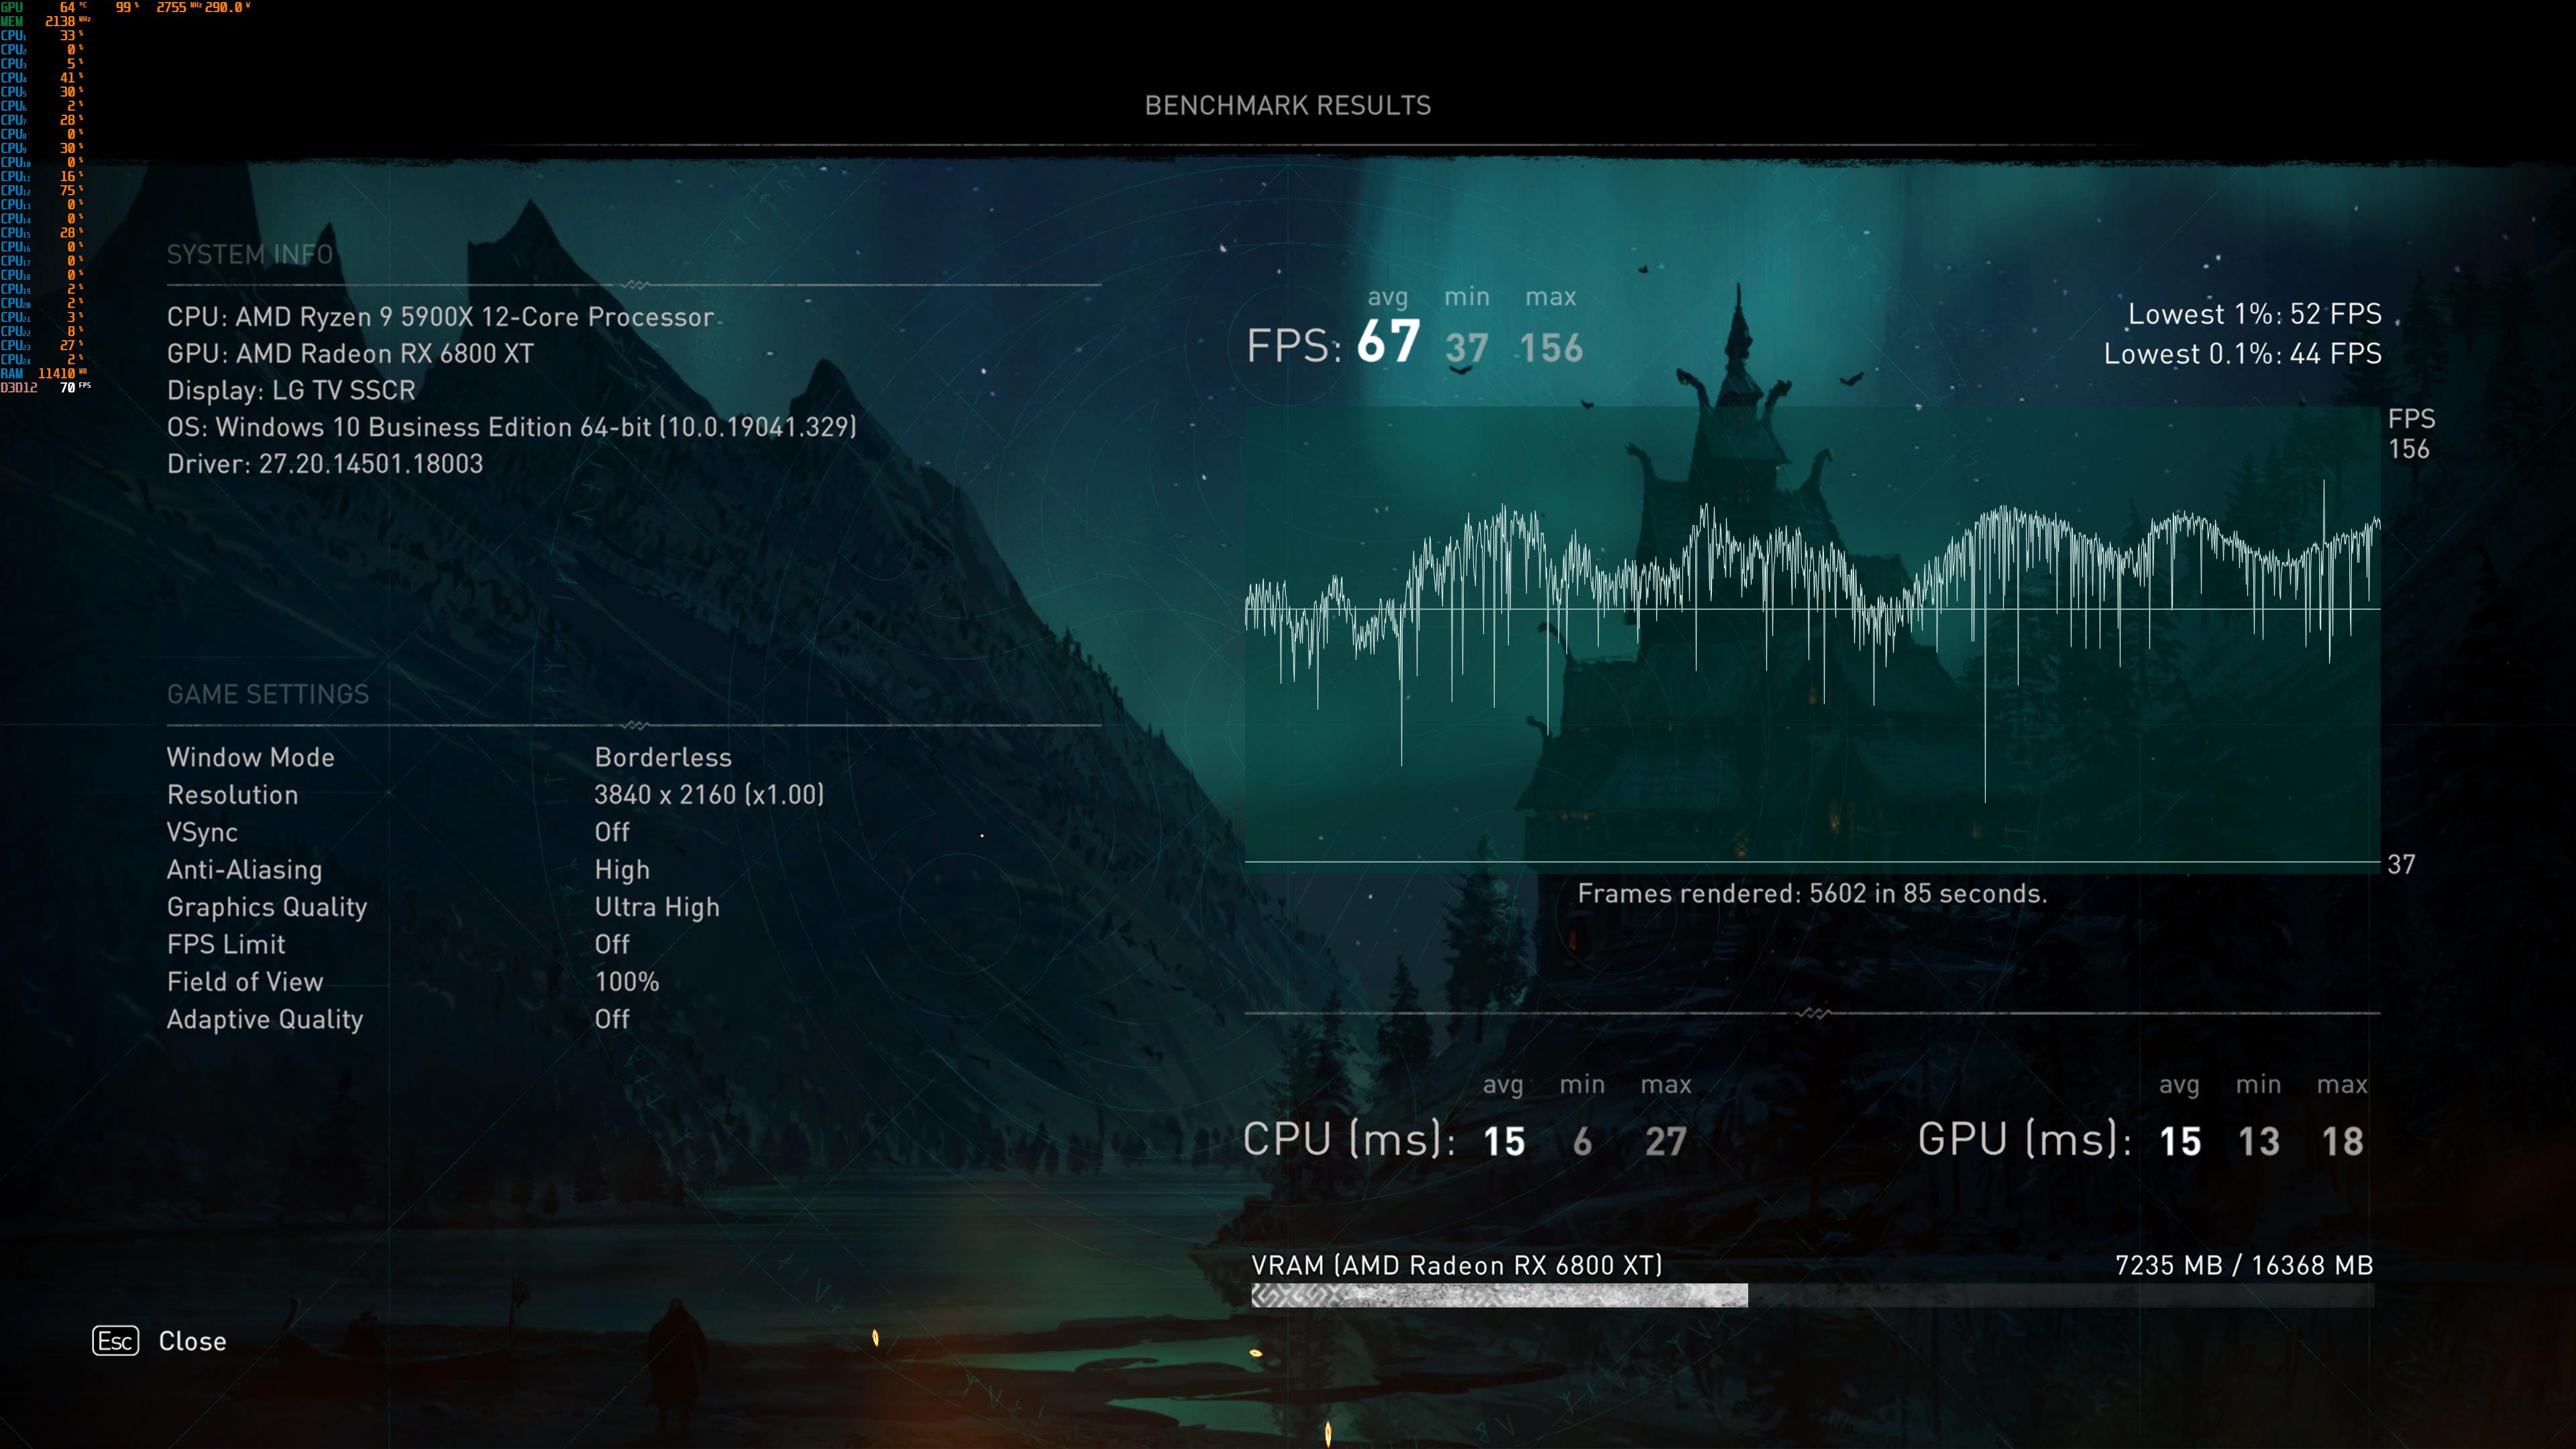
Task: Click the Frames rendered: 5602 in 85 seconds text
Action: point(1812,894)
